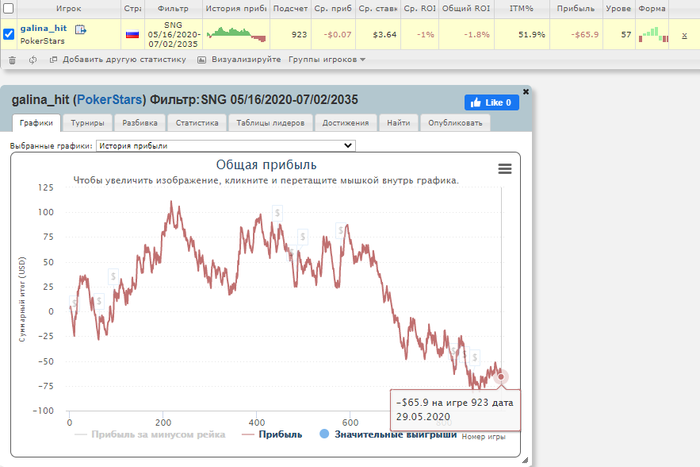Toggle Значительные выигрыши legend series

pyautogui.click(x=388, y=434)
